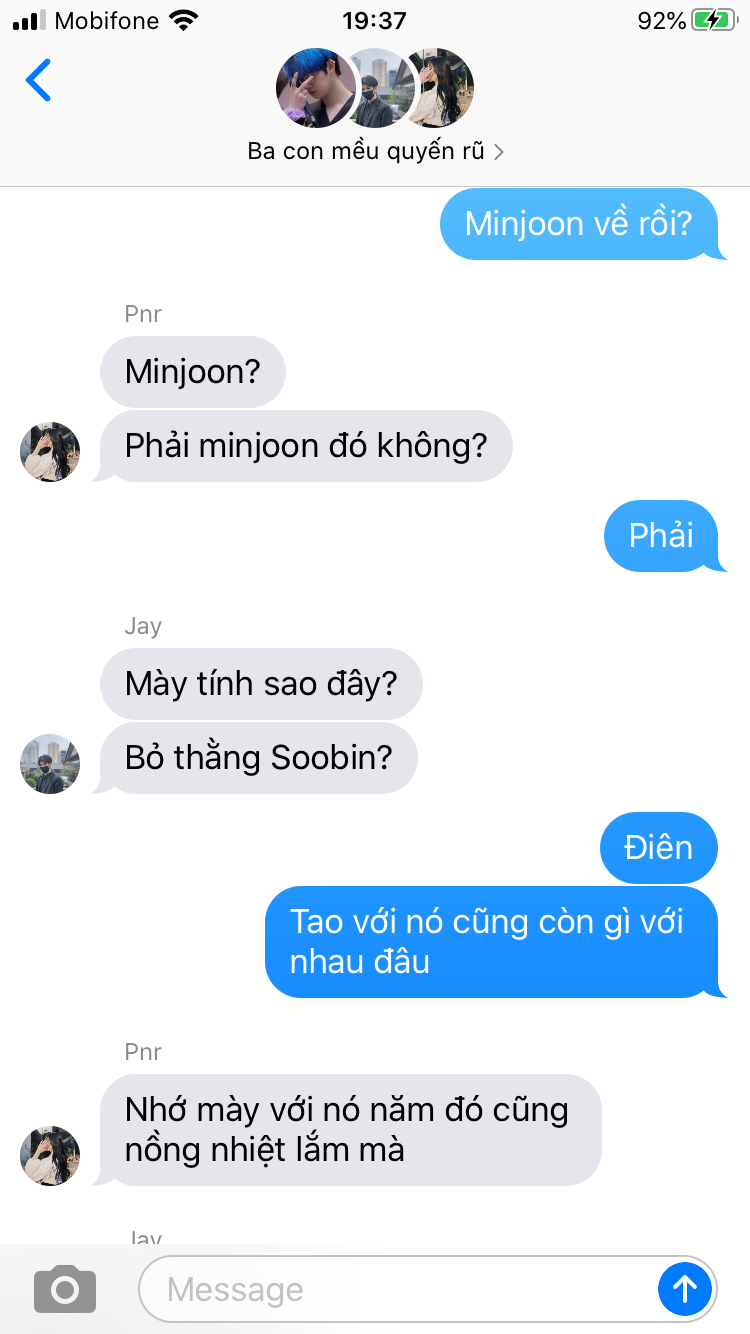Tap the Wi-Fi icon in status bar
The width and height of the screenshot is (750, 1334).
[x=183, y=20]
